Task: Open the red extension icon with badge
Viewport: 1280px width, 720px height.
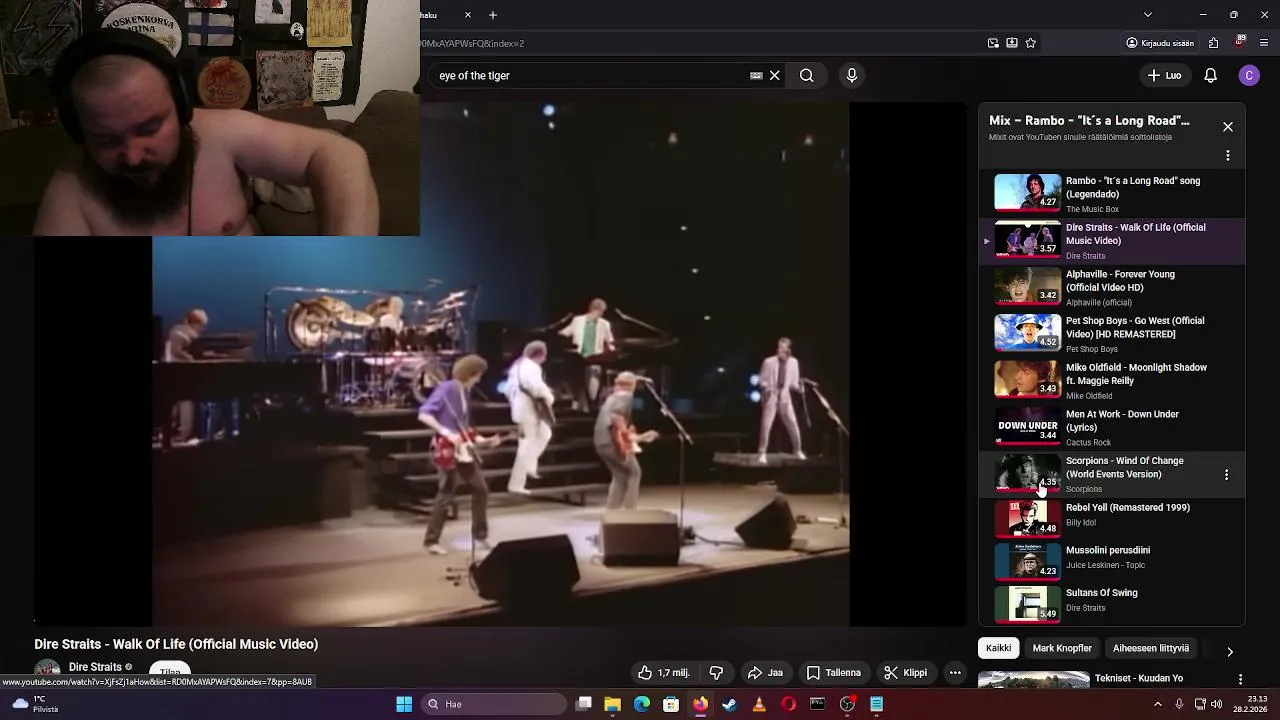Action: [1240, 42]
